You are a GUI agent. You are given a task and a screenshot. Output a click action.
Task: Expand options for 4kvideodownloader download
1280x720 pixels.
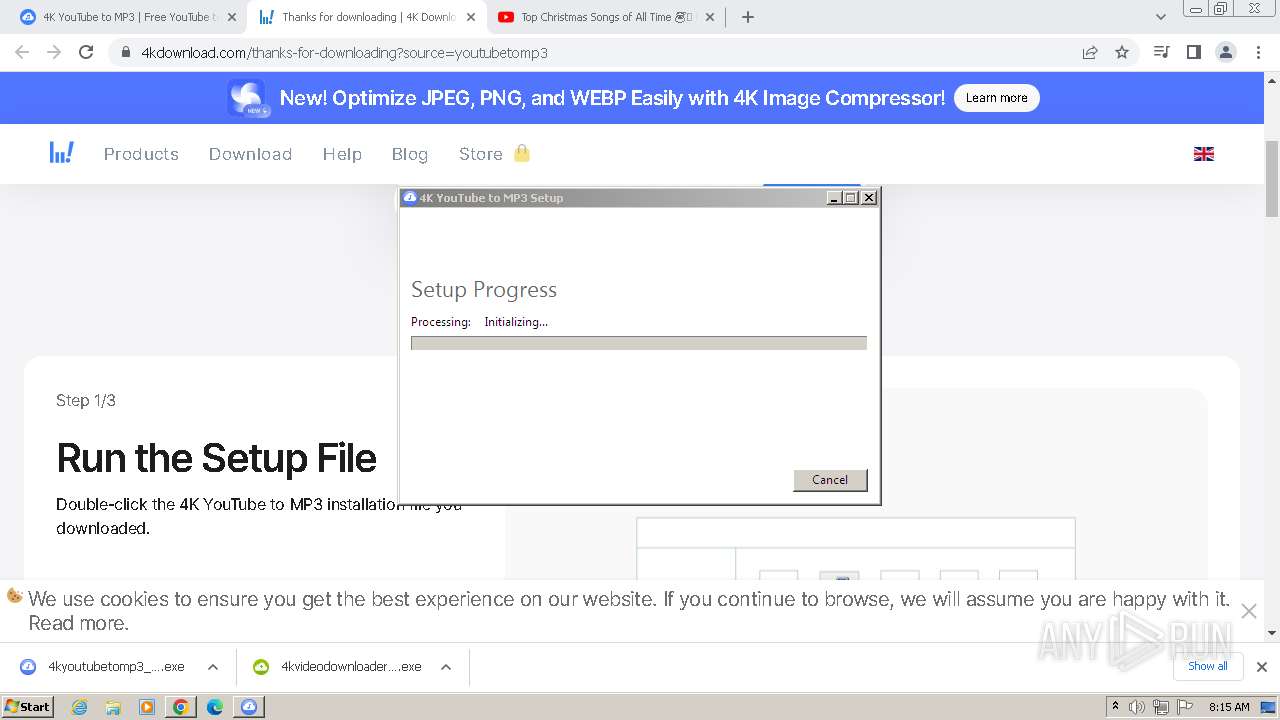pyautogui.click(x=446, y=667)
